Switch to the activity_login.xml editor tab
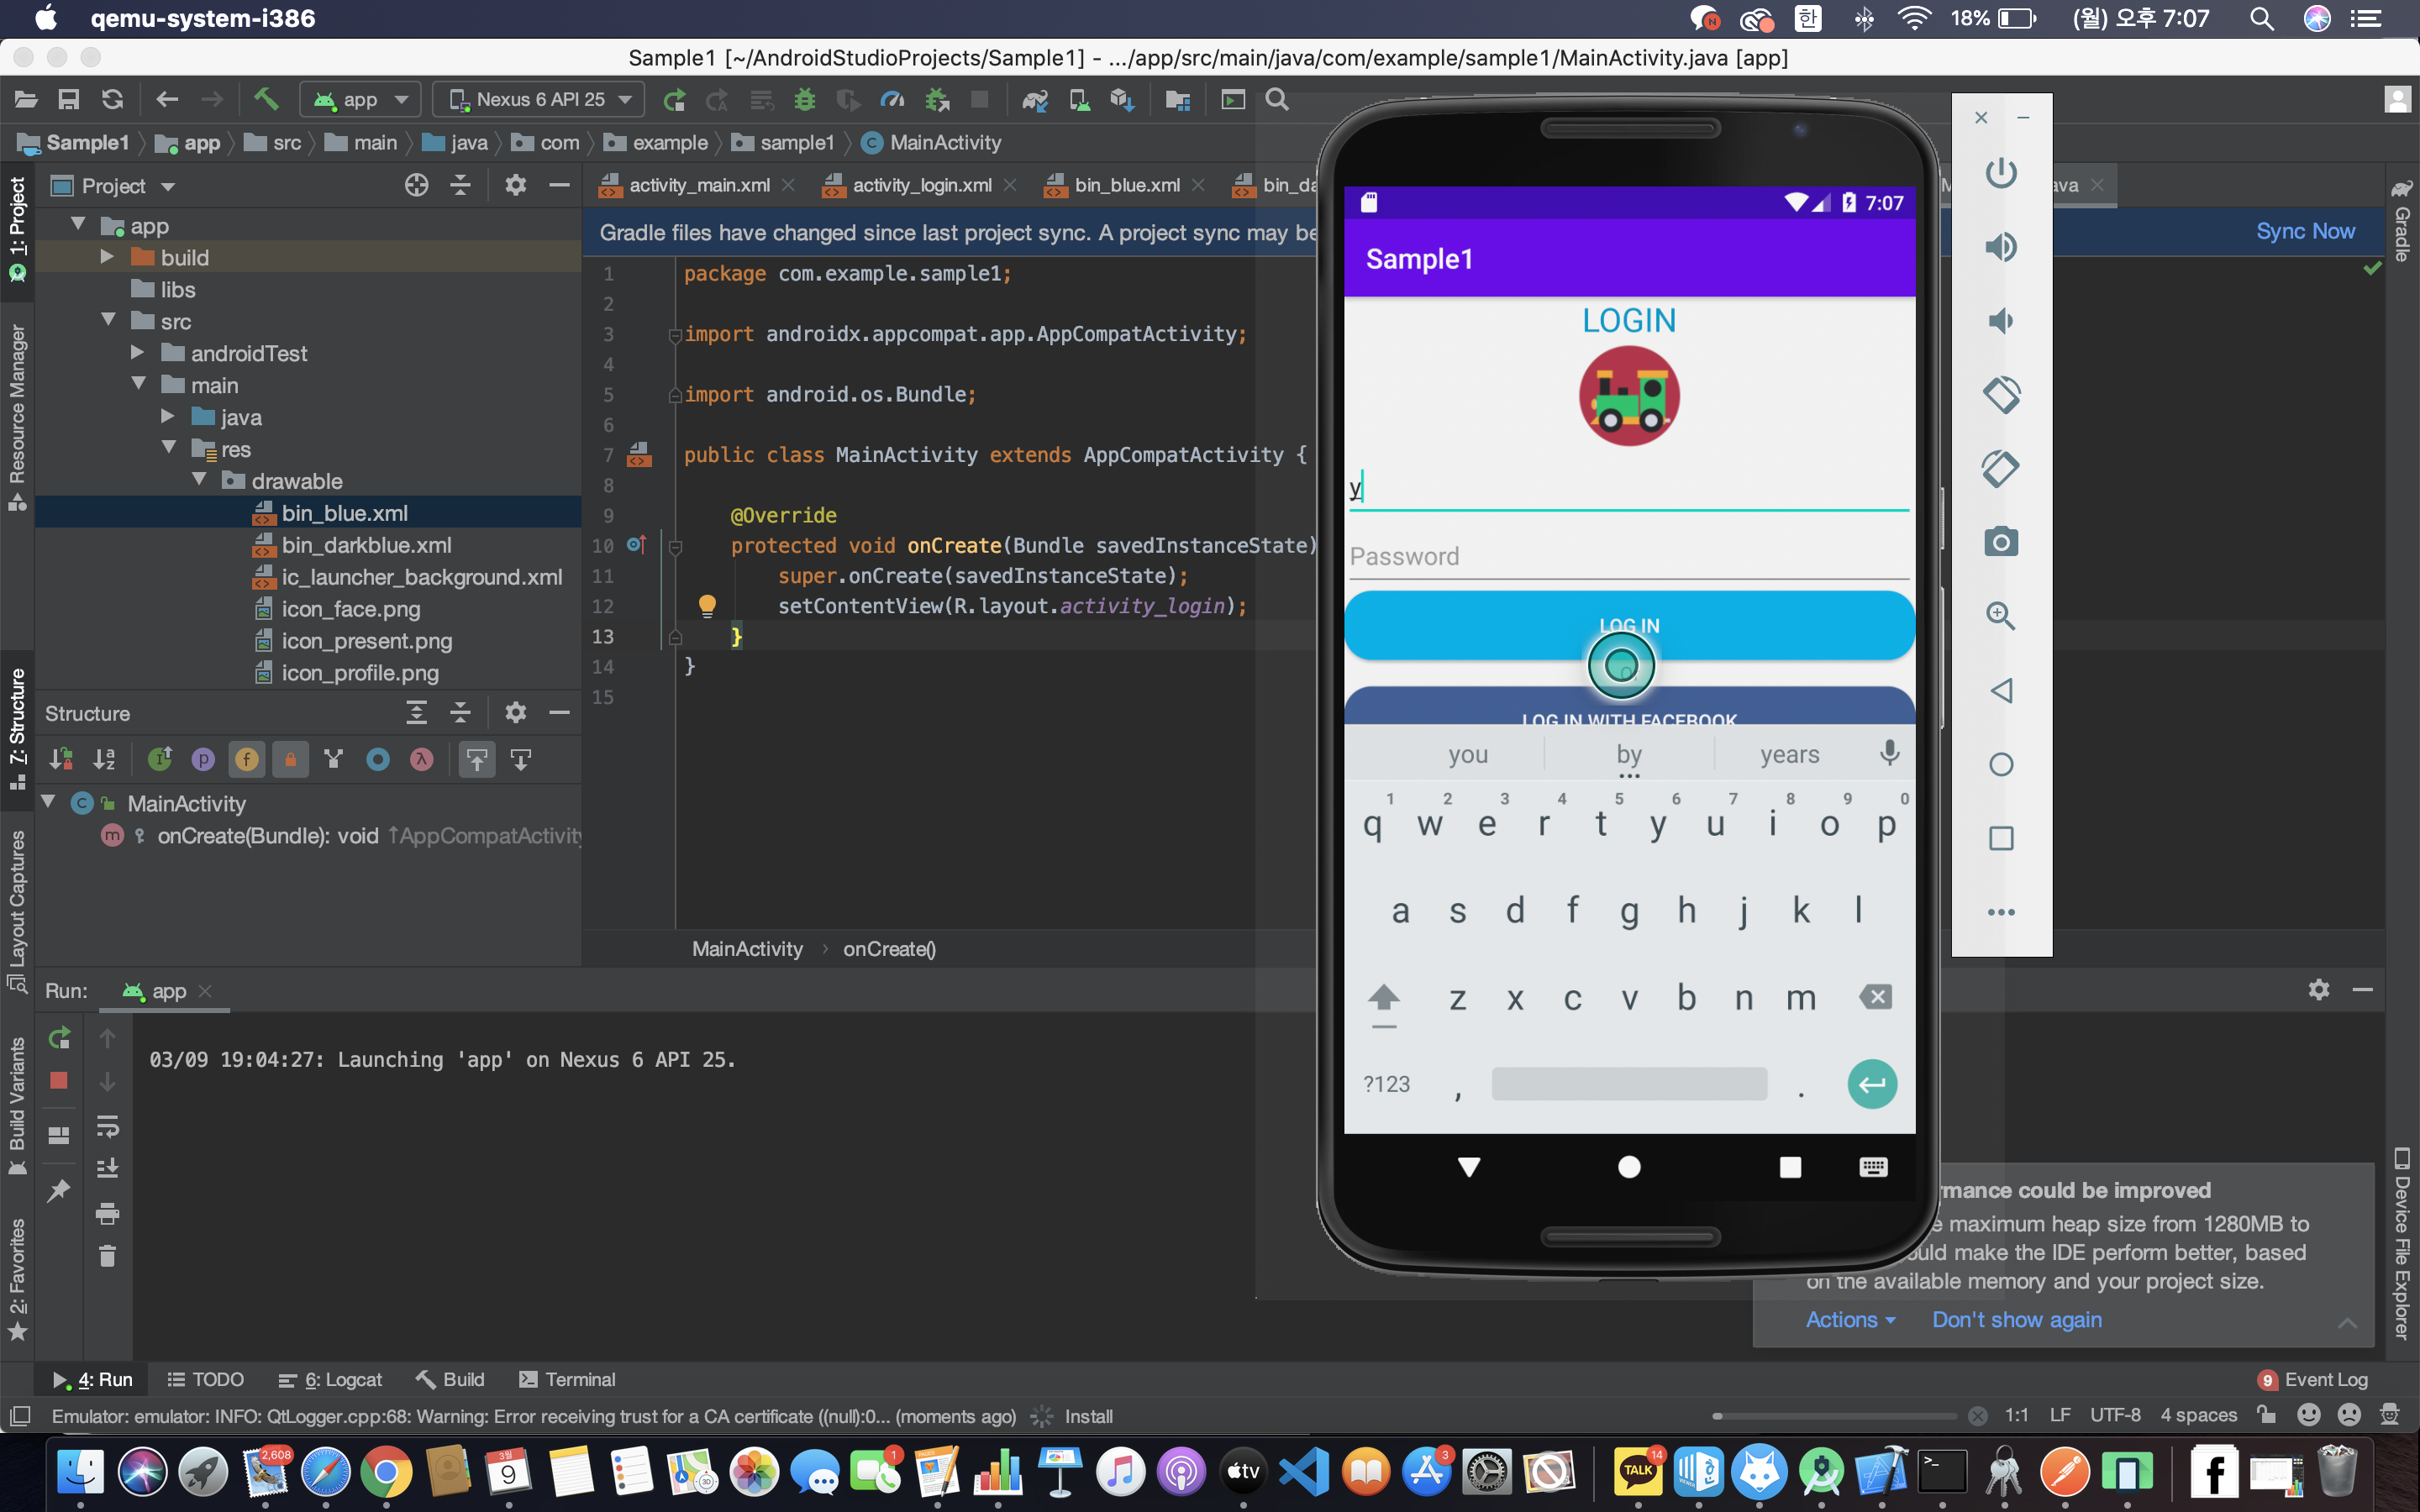The width and height of the screenshot is (2420, 1512). 920,185
